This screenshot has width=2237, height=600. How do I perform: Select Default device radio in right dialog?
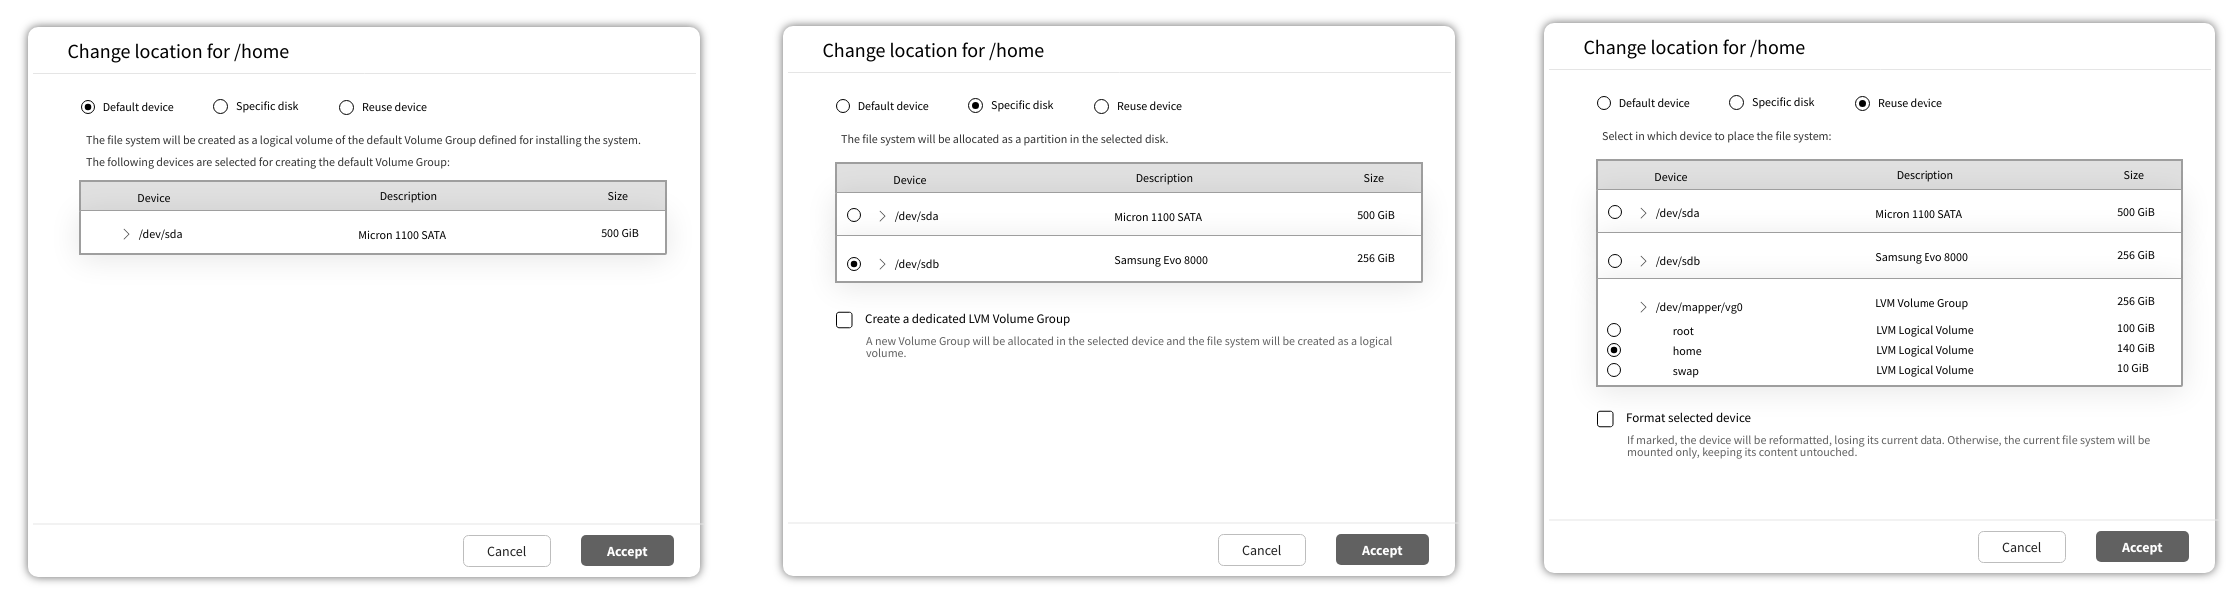[x=1604, y=103]
